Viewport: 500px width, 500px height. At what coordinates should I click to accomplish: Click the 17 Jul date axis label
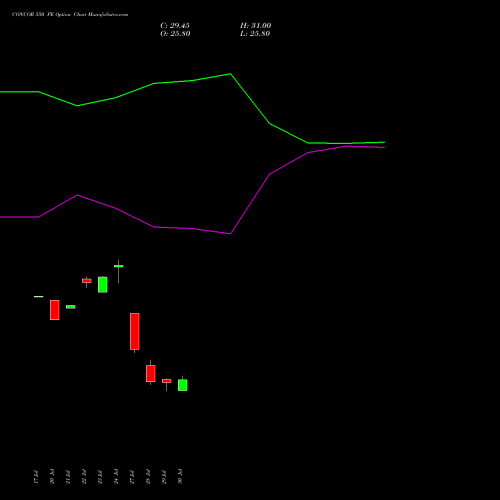[36, 476]
